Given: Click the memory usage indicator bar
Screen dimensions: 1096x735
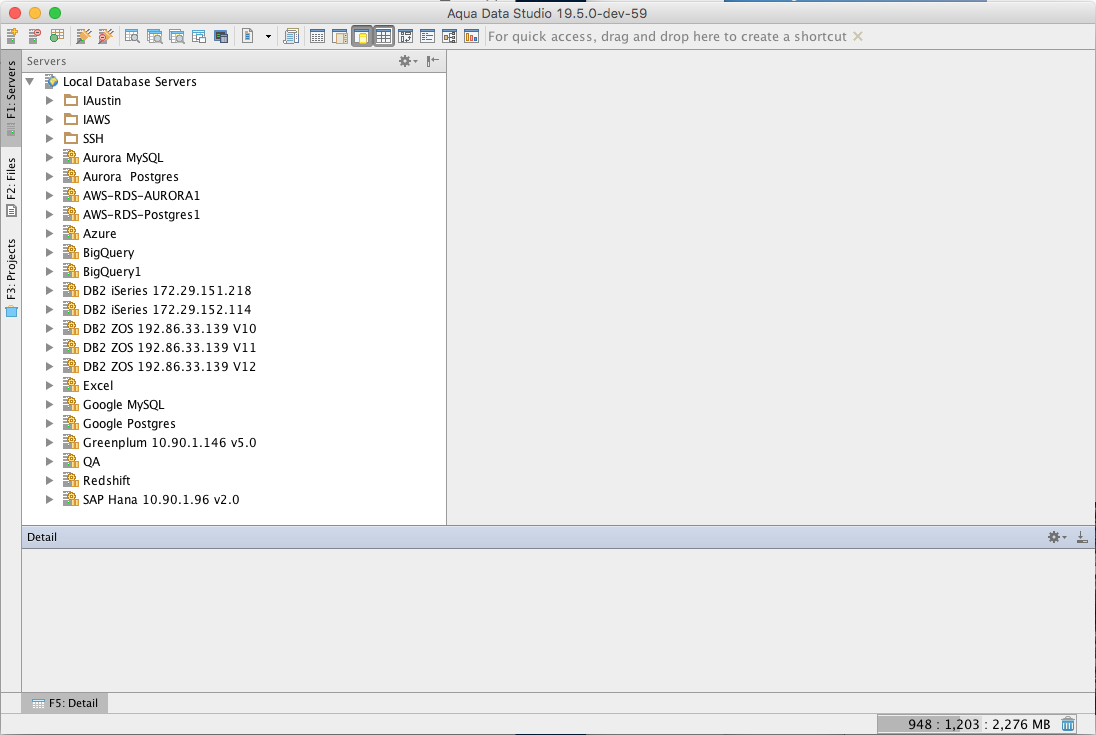Looking at the screenshot, I should [967, 725].
